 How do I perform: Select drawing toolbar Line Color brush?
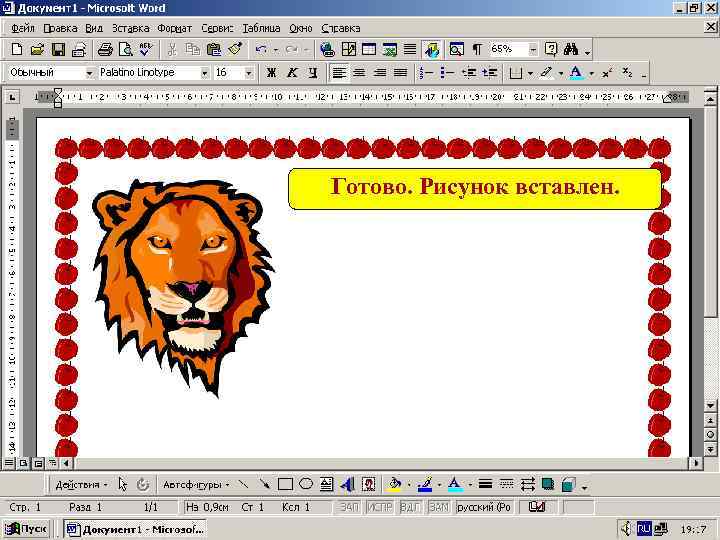(425, 484)
